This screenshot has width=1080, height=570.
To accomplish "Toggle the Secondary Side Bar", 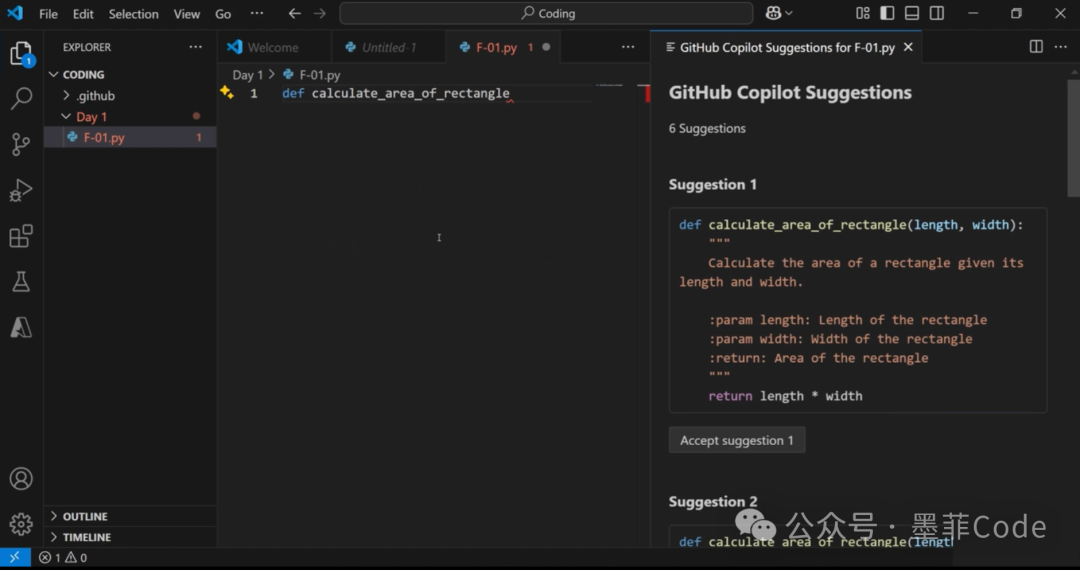I will pos(937,13).
